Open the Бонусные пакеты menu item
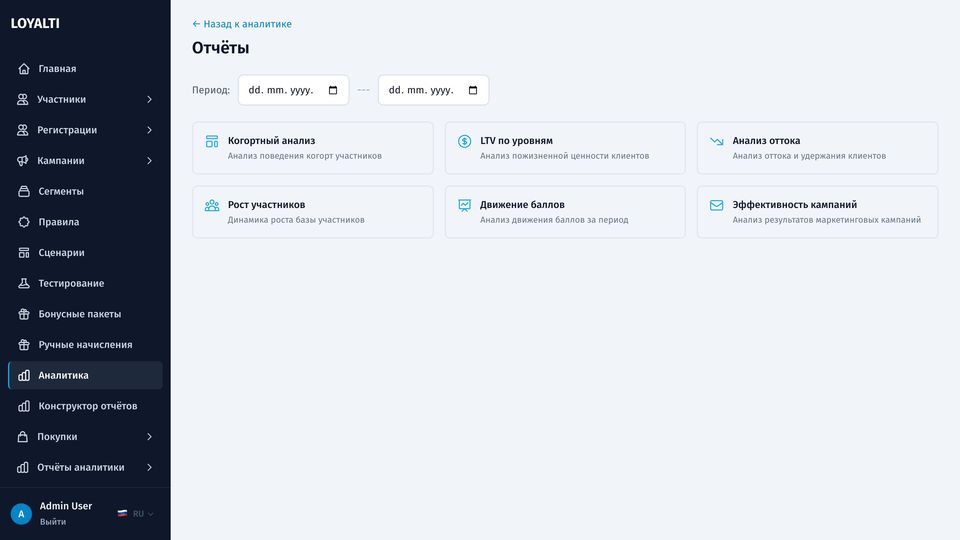The image size is (960, 540). point(85,313)
